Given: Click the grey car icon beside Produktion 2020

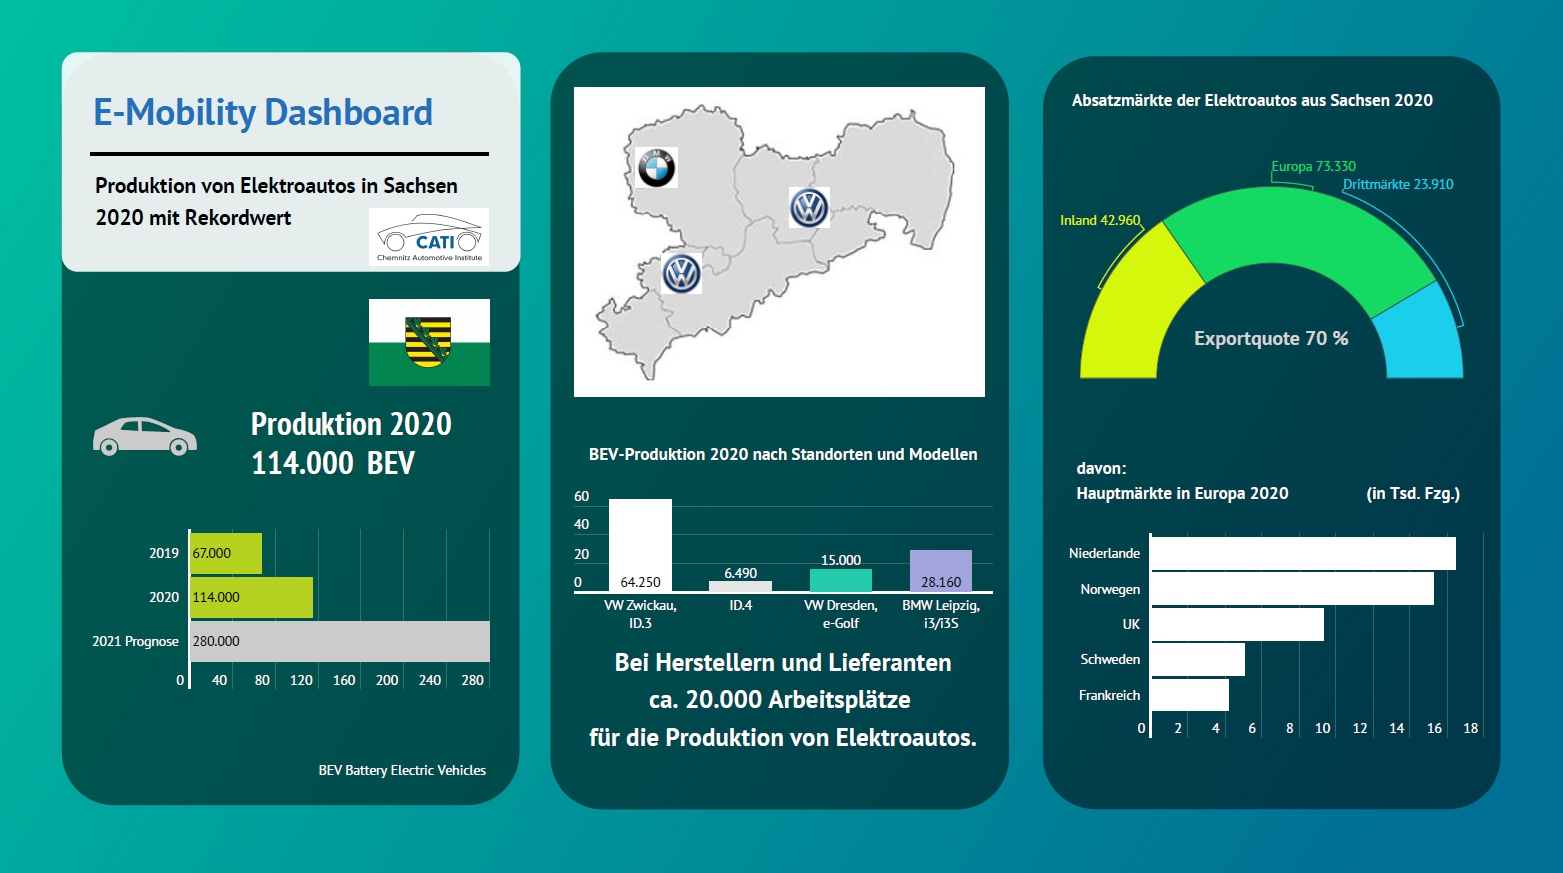Looking at the screenshot, I should click(145, 436).
